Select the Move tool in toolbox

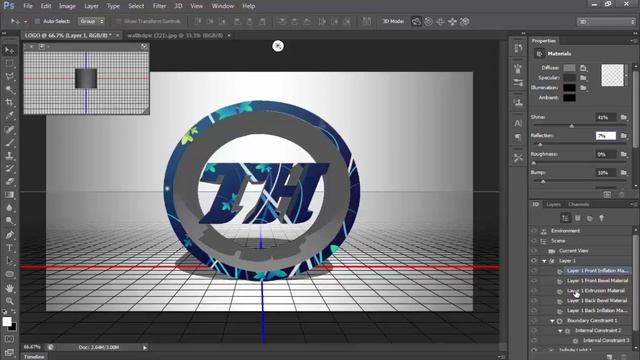tap(9, 50)
